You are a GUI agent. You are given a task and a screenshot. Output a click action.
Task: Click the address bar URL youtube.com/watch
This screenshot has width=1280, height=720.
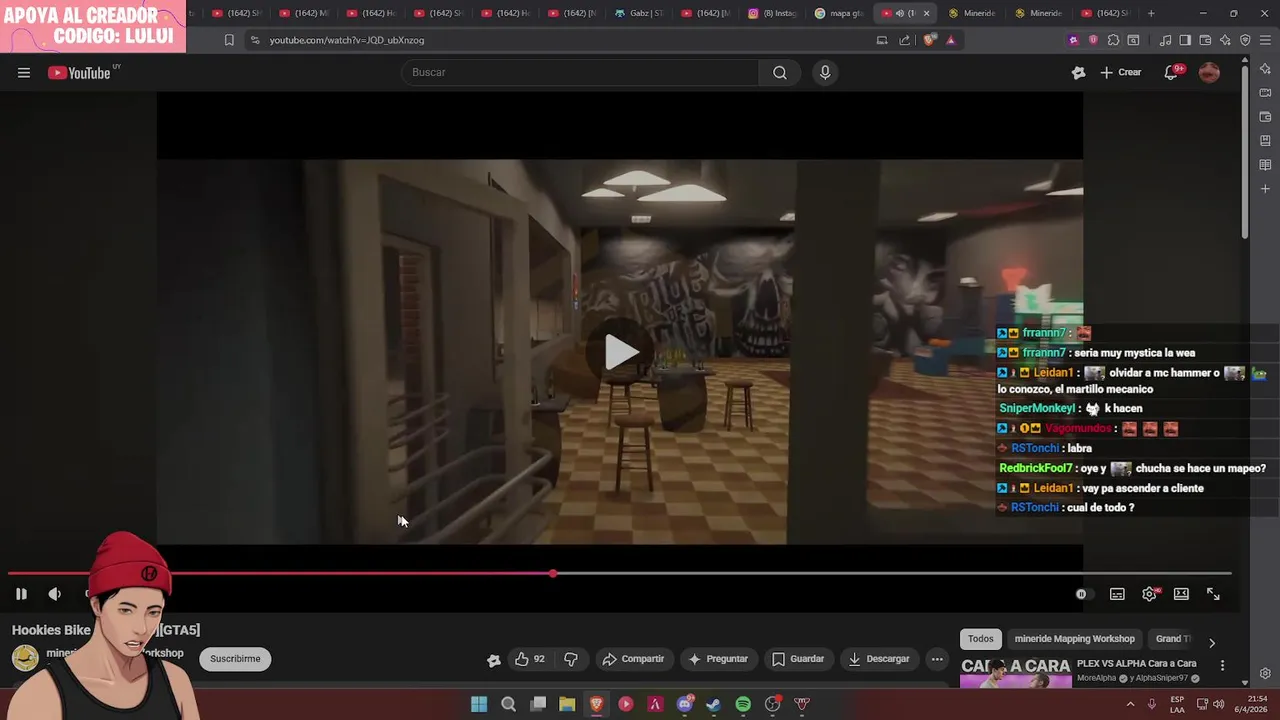point(346,40)
